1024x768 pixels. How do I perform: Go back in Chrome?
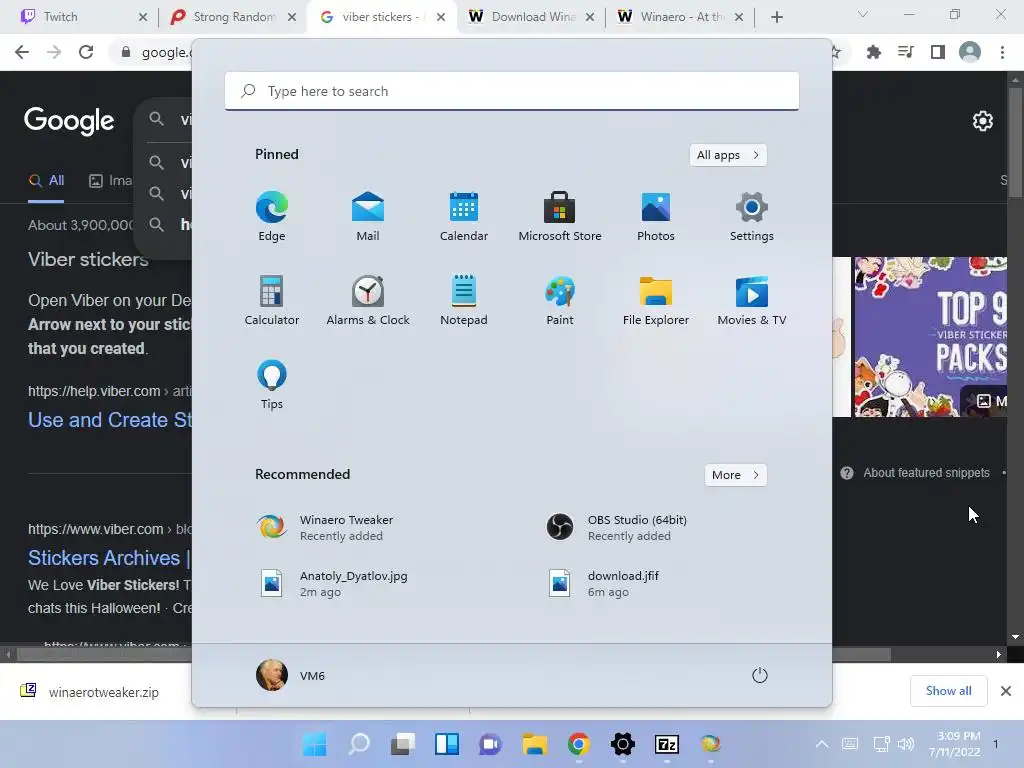[22, 52]
